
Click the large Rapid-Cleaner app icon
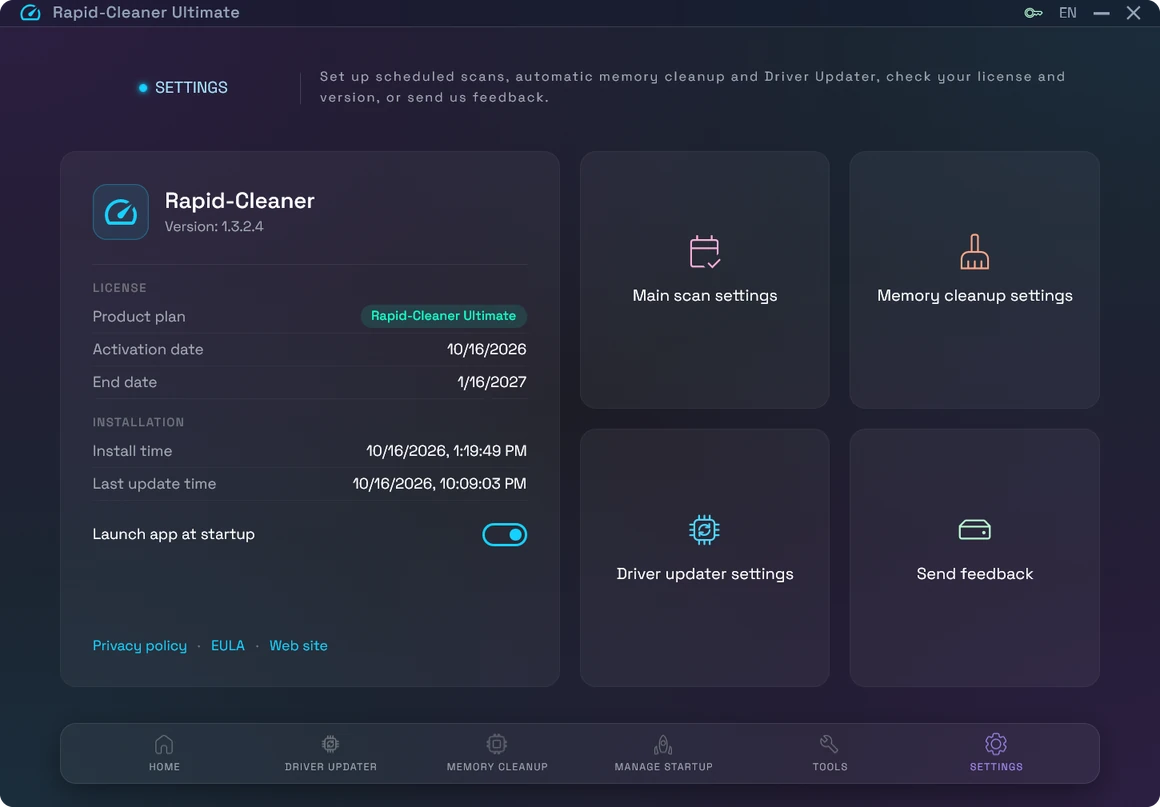click(121, 212)
